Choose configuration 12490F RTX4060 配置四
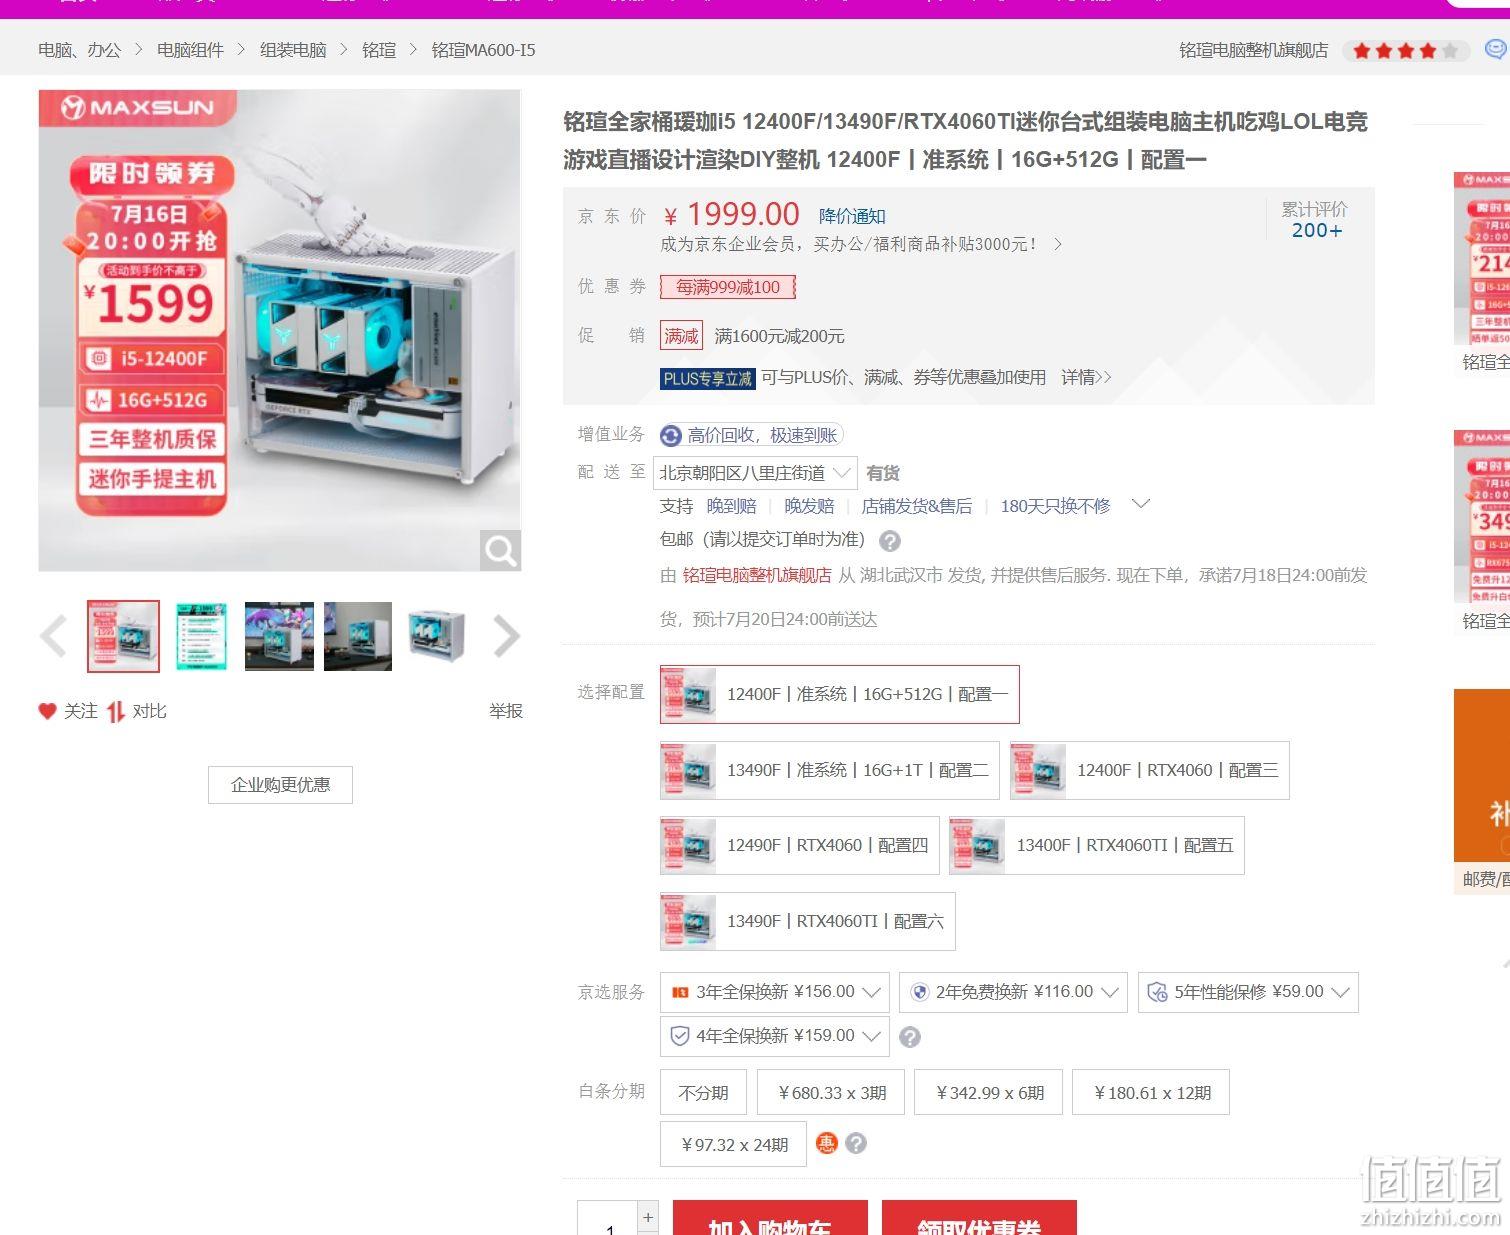Viewport: 1510px width, 1235px height. (x=799, y=846)
